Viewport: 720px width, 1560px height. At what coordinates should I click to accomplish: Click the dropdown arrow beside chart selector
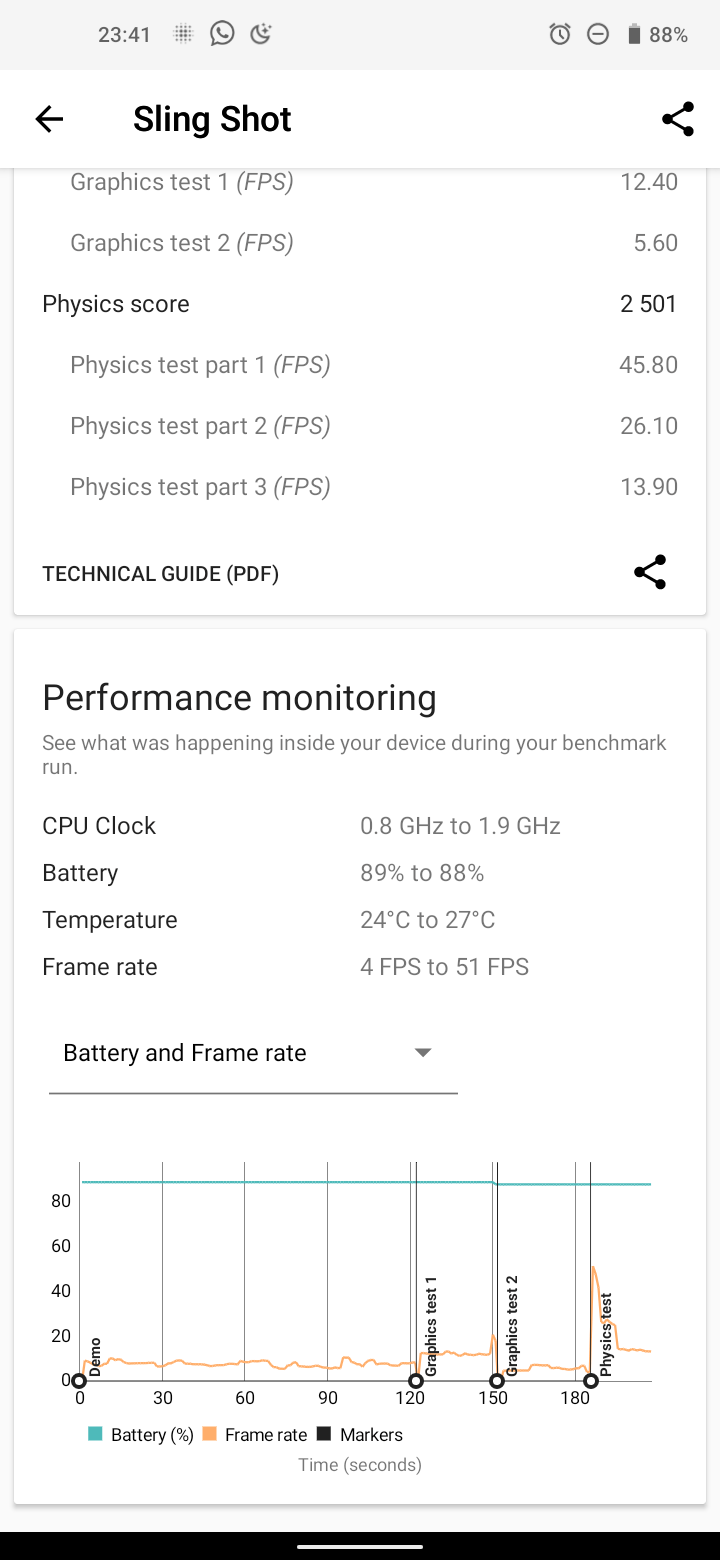[423, 1053]
